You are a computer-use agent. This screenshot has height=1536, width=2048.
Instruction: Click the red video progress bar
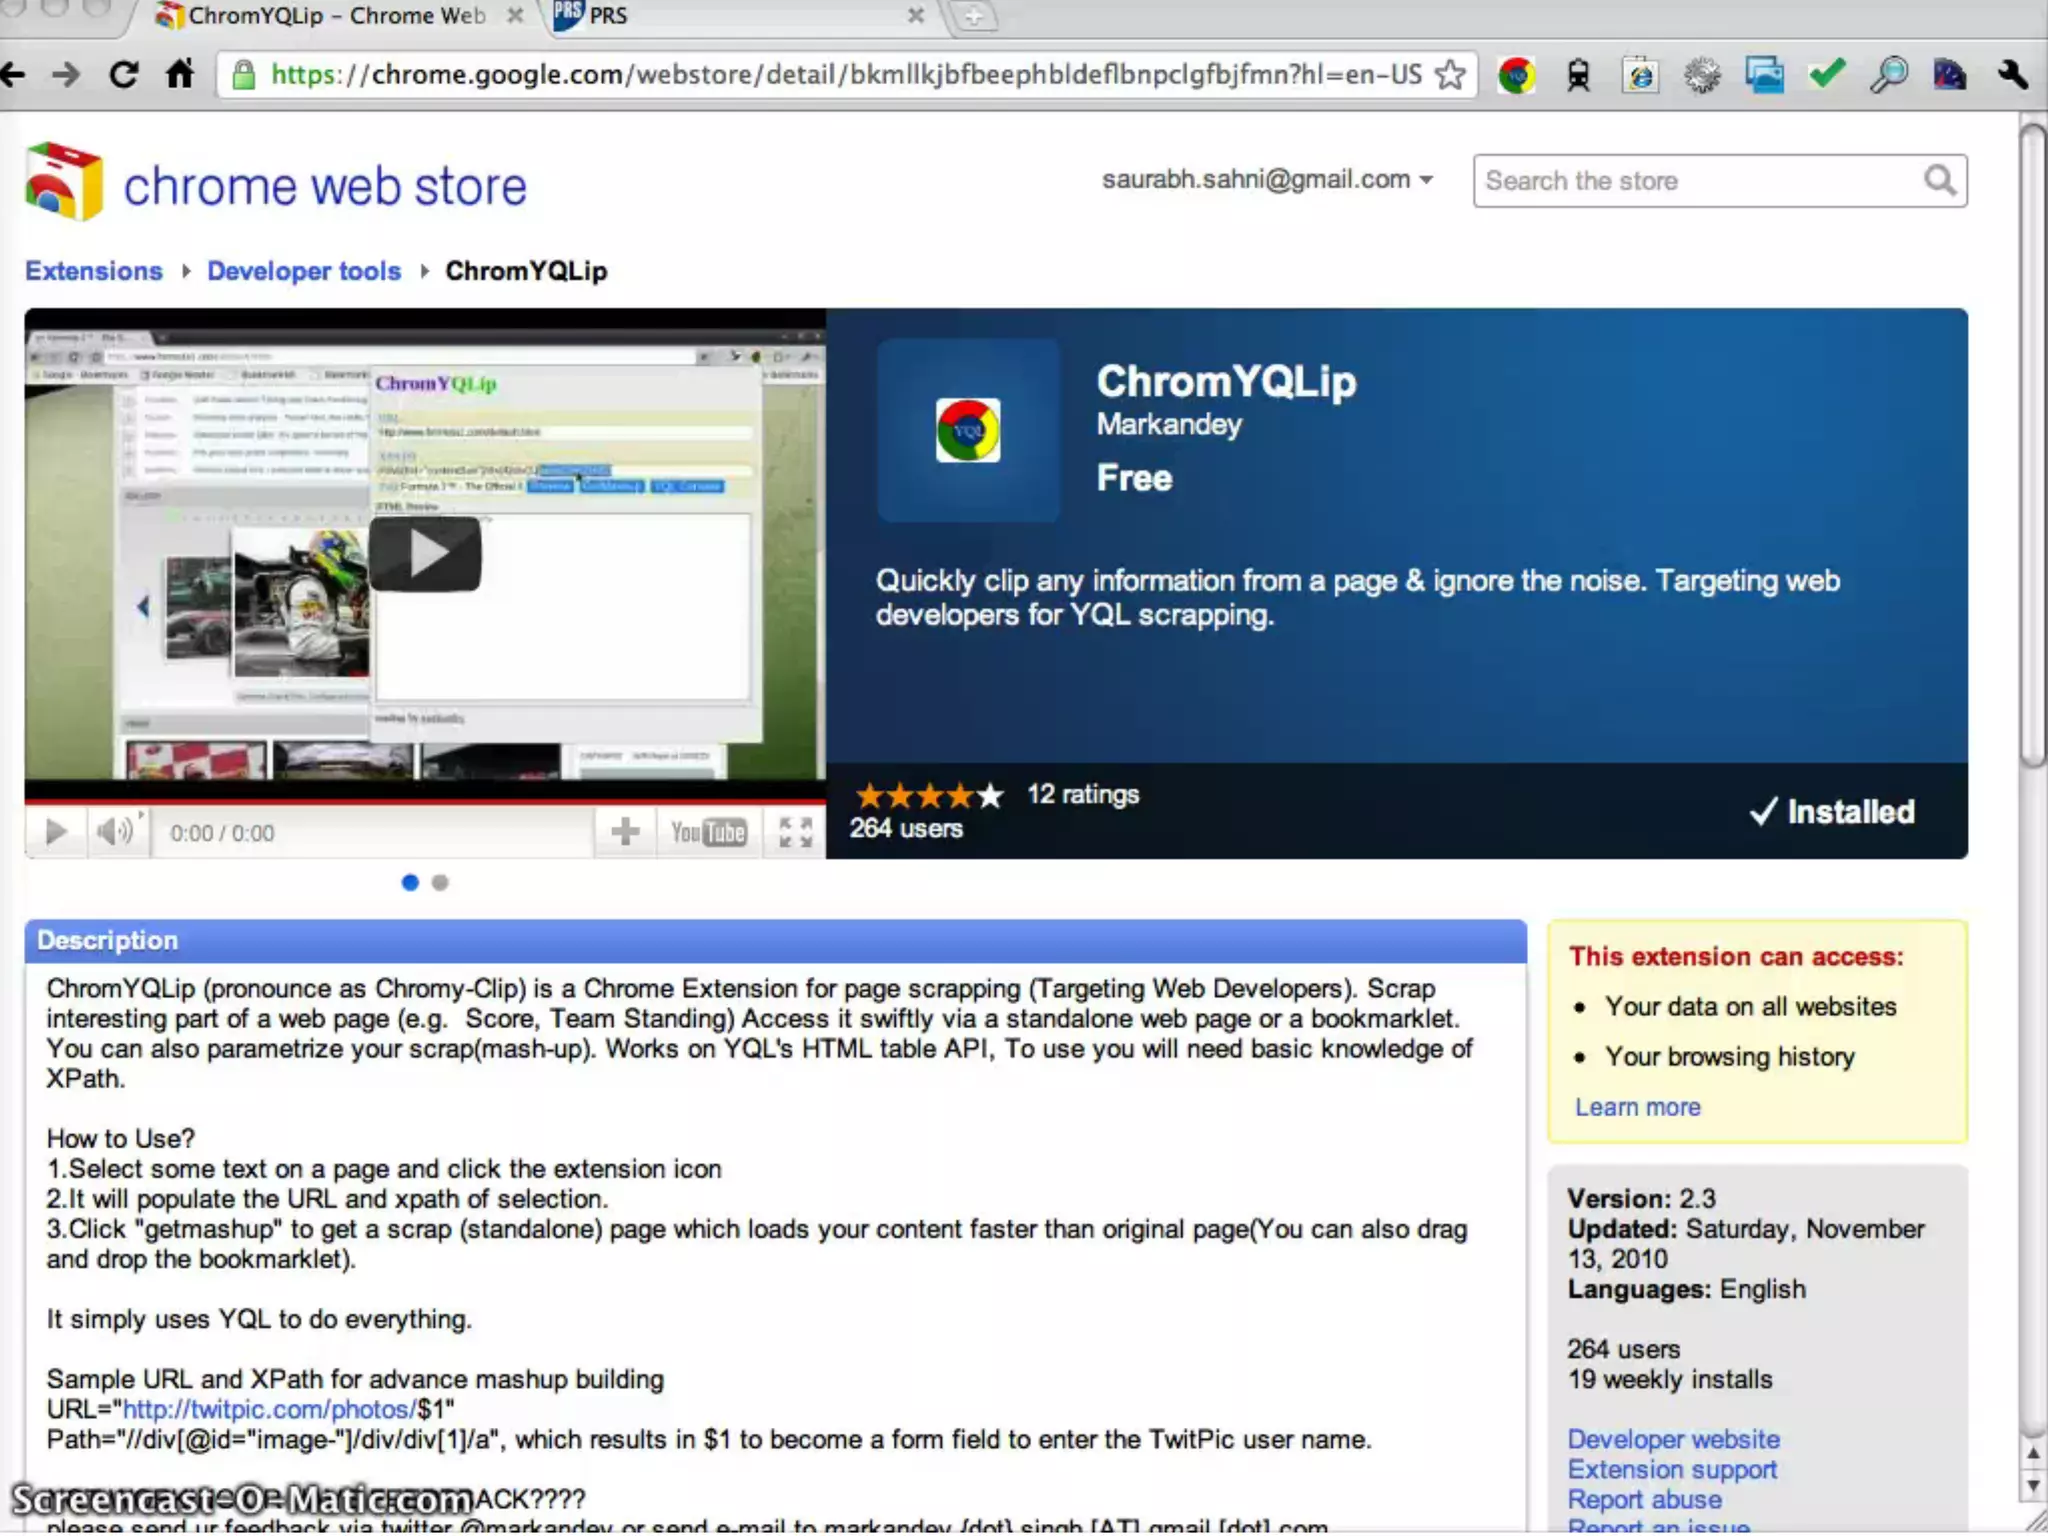pos(425,802)
